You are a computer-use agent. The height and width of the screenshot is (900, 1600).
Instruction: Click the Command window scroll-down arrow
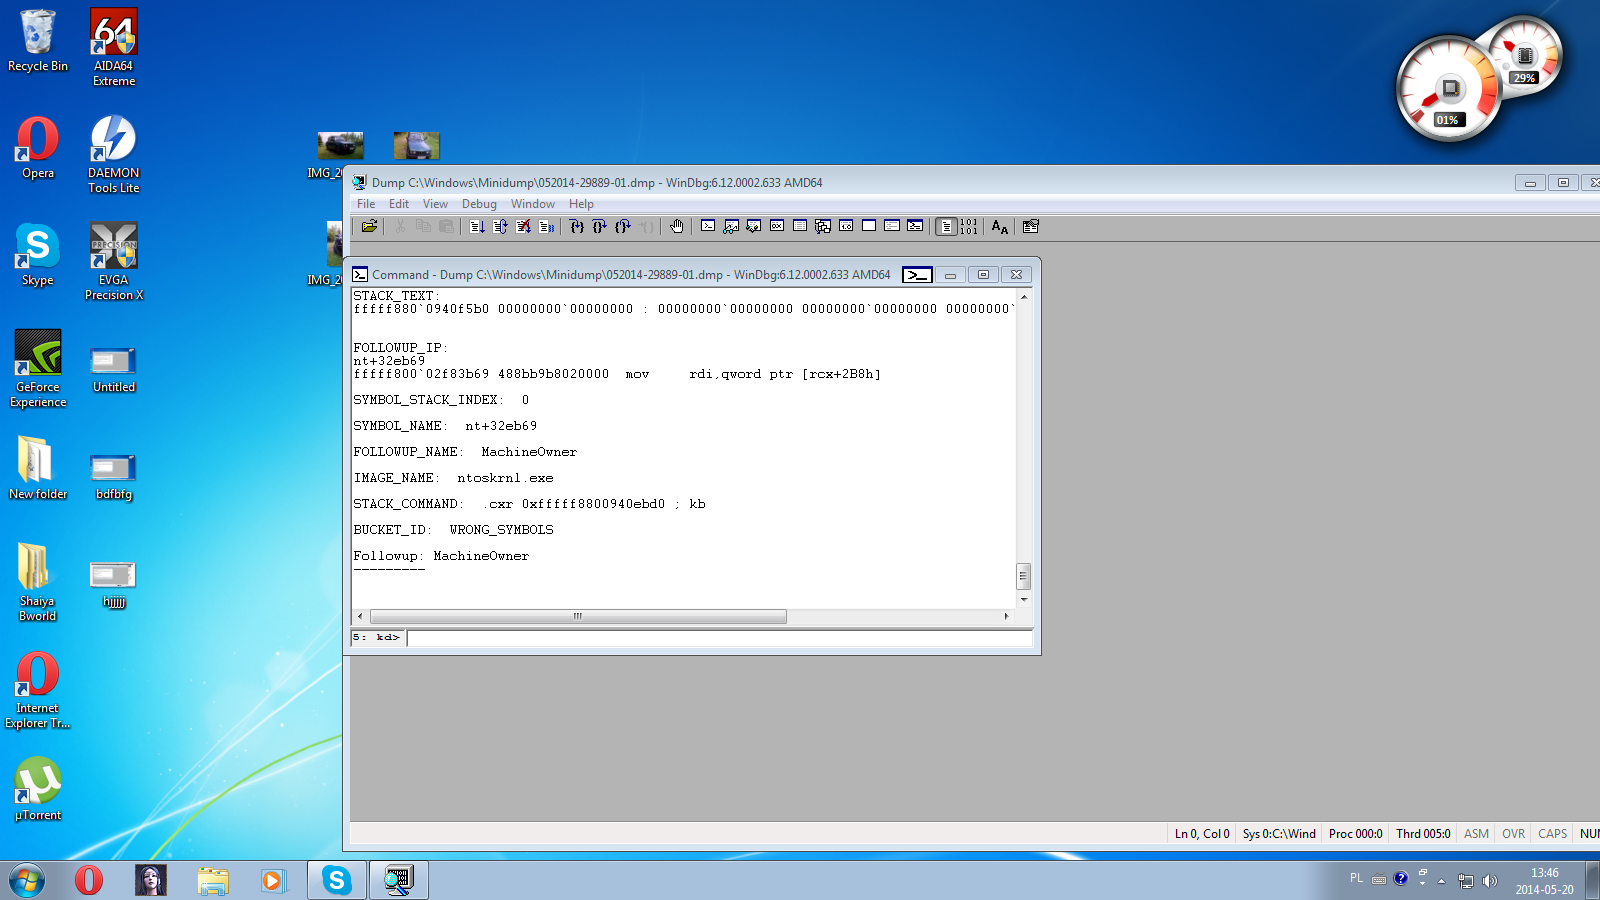click(x=1023, y=600)
